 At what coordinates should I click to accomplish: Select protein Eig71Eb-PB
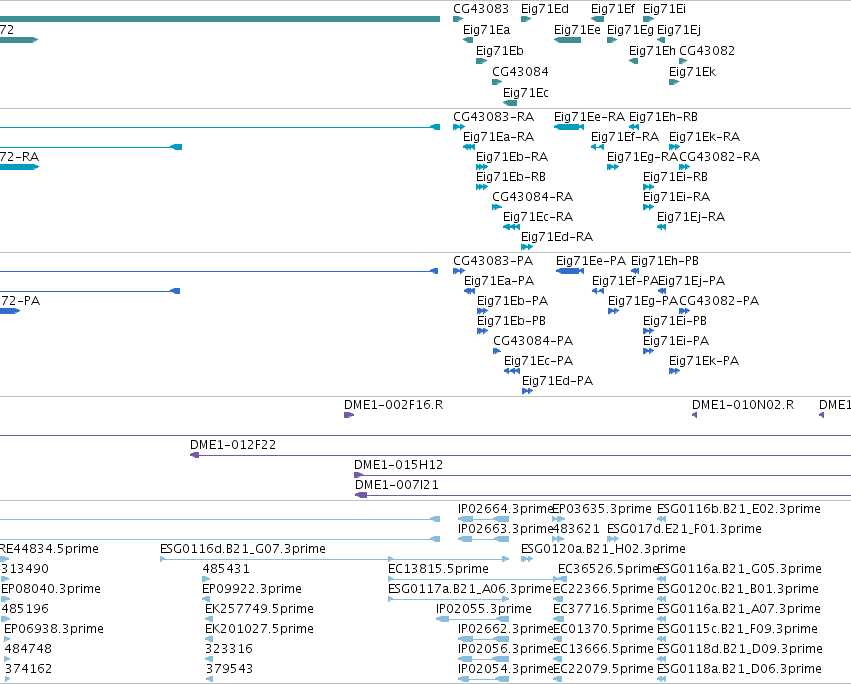pyautogui.click(x=511, y=321)
